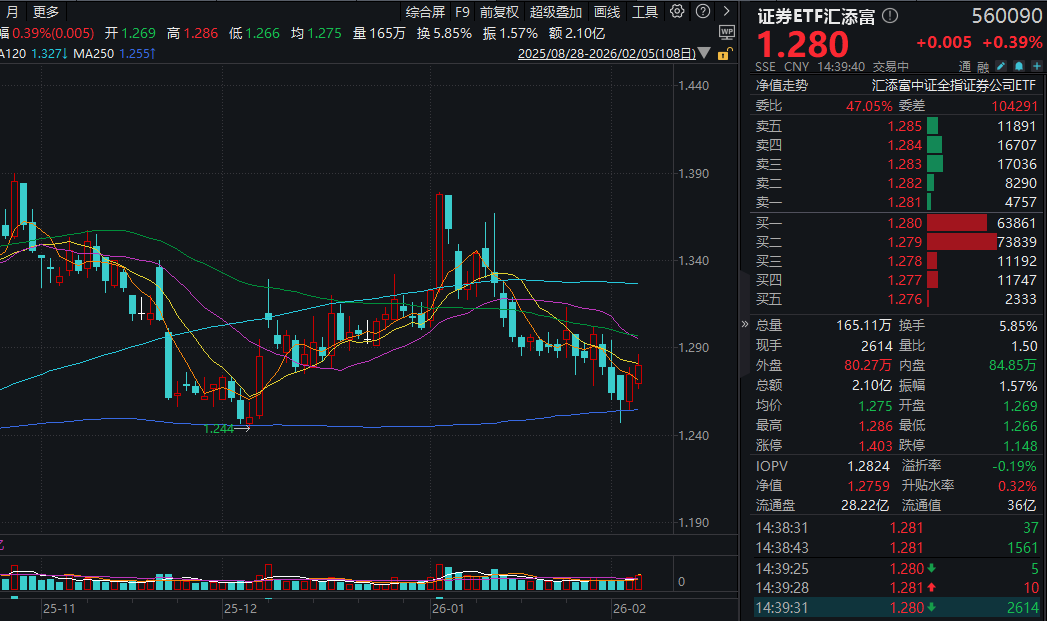Add to watchlist using the plus icon
The width and height of the screenshot is (1047, 621).
click(1037, 66)
